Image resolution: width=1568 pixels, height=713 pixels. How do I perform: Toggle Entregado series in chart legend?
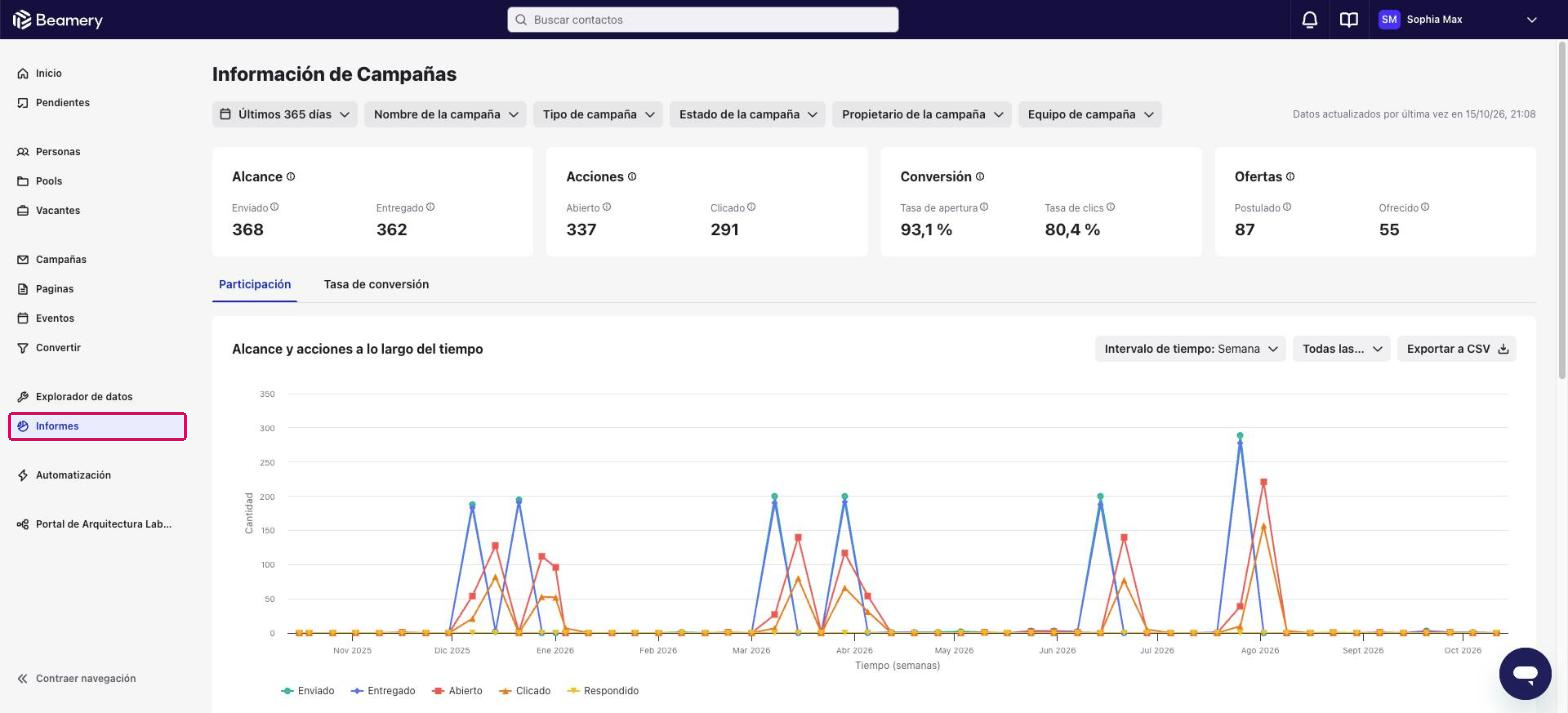383,691
